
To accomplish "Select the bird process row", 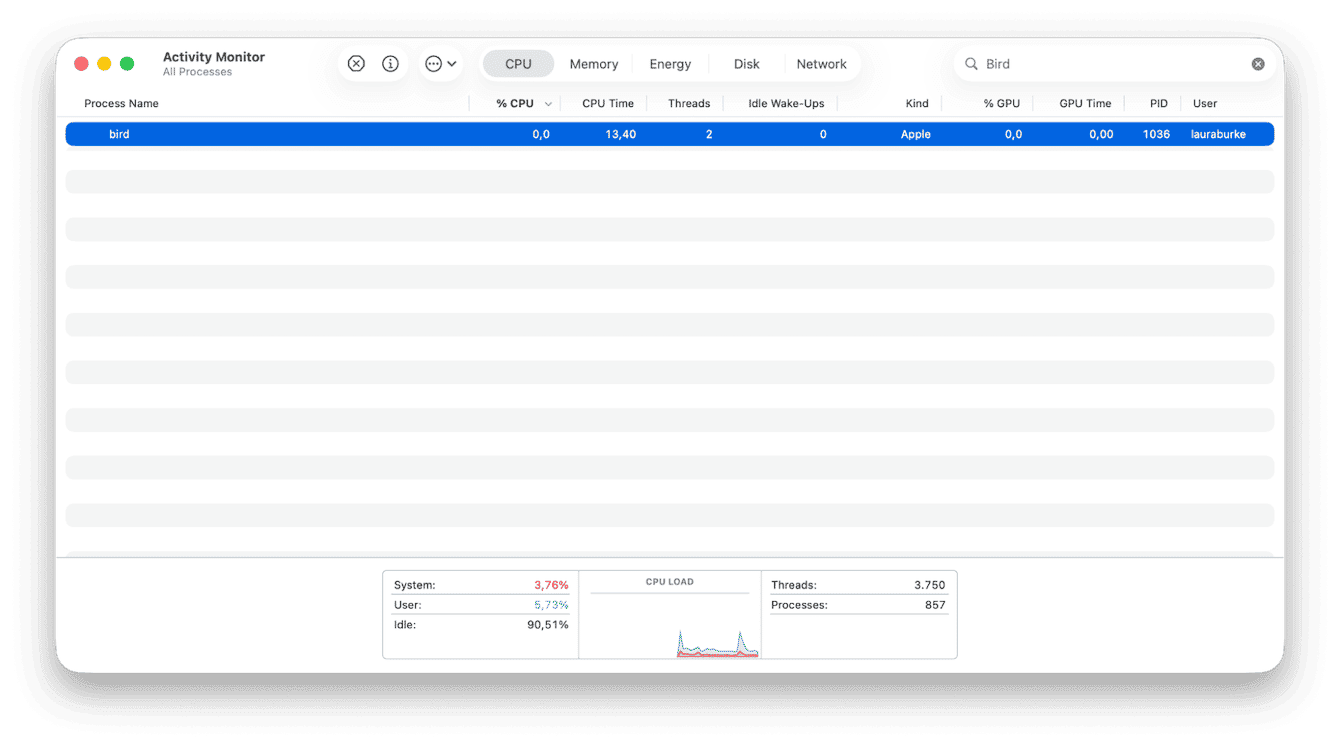I will click(x=400, y=133).
